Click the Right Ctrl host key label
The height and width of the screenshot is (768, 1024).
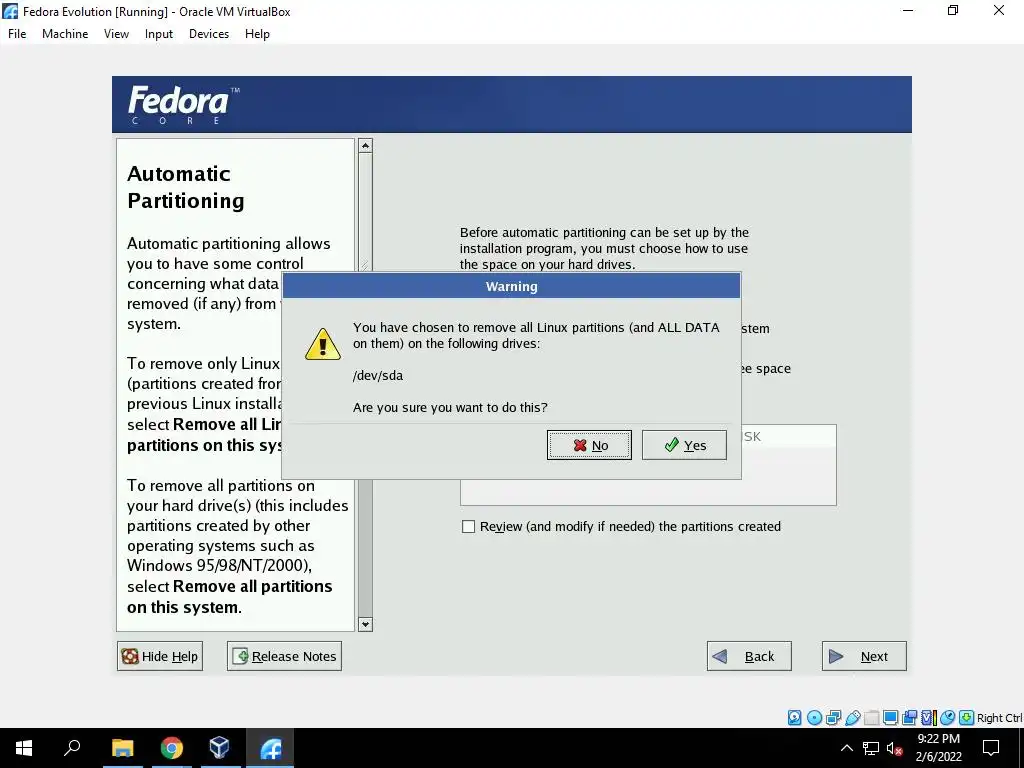click(x=1000, y=718)
